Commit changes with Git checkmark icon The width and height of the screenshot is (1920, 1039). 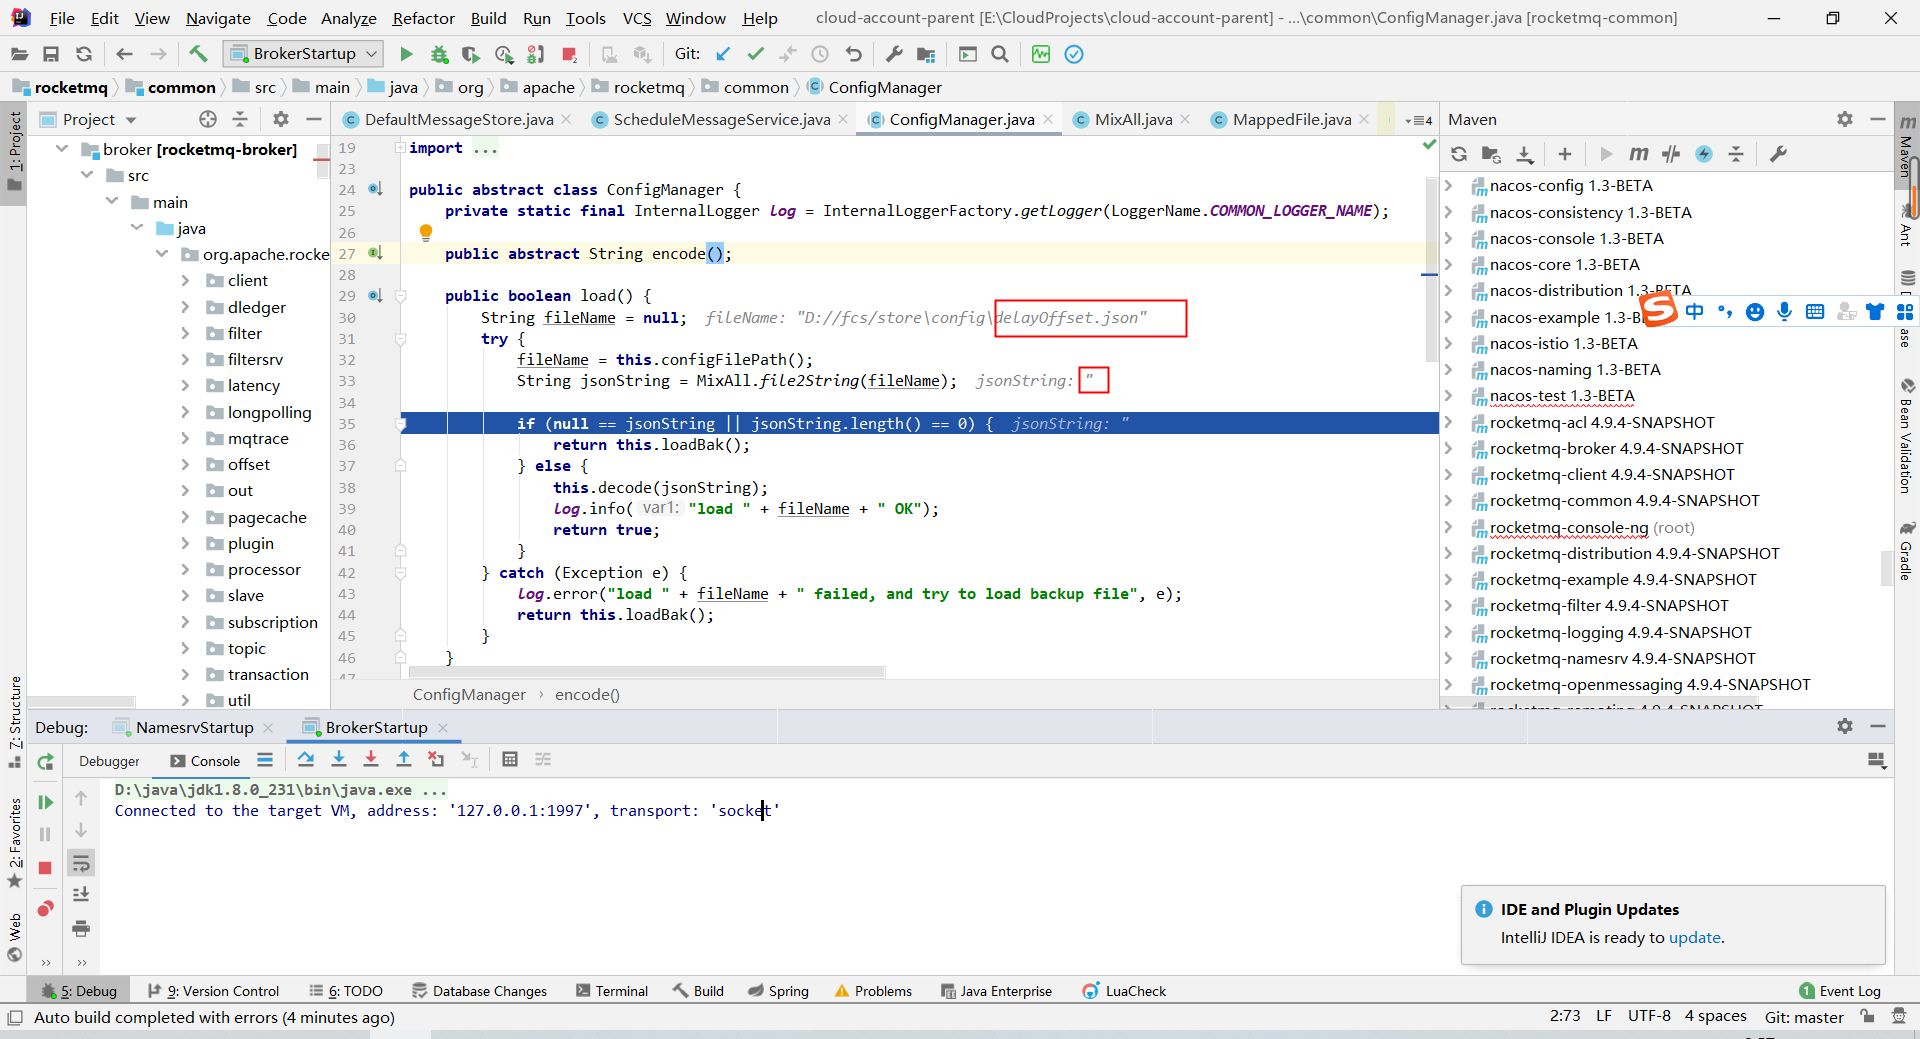pyautogui.click(x=755, y=54)
